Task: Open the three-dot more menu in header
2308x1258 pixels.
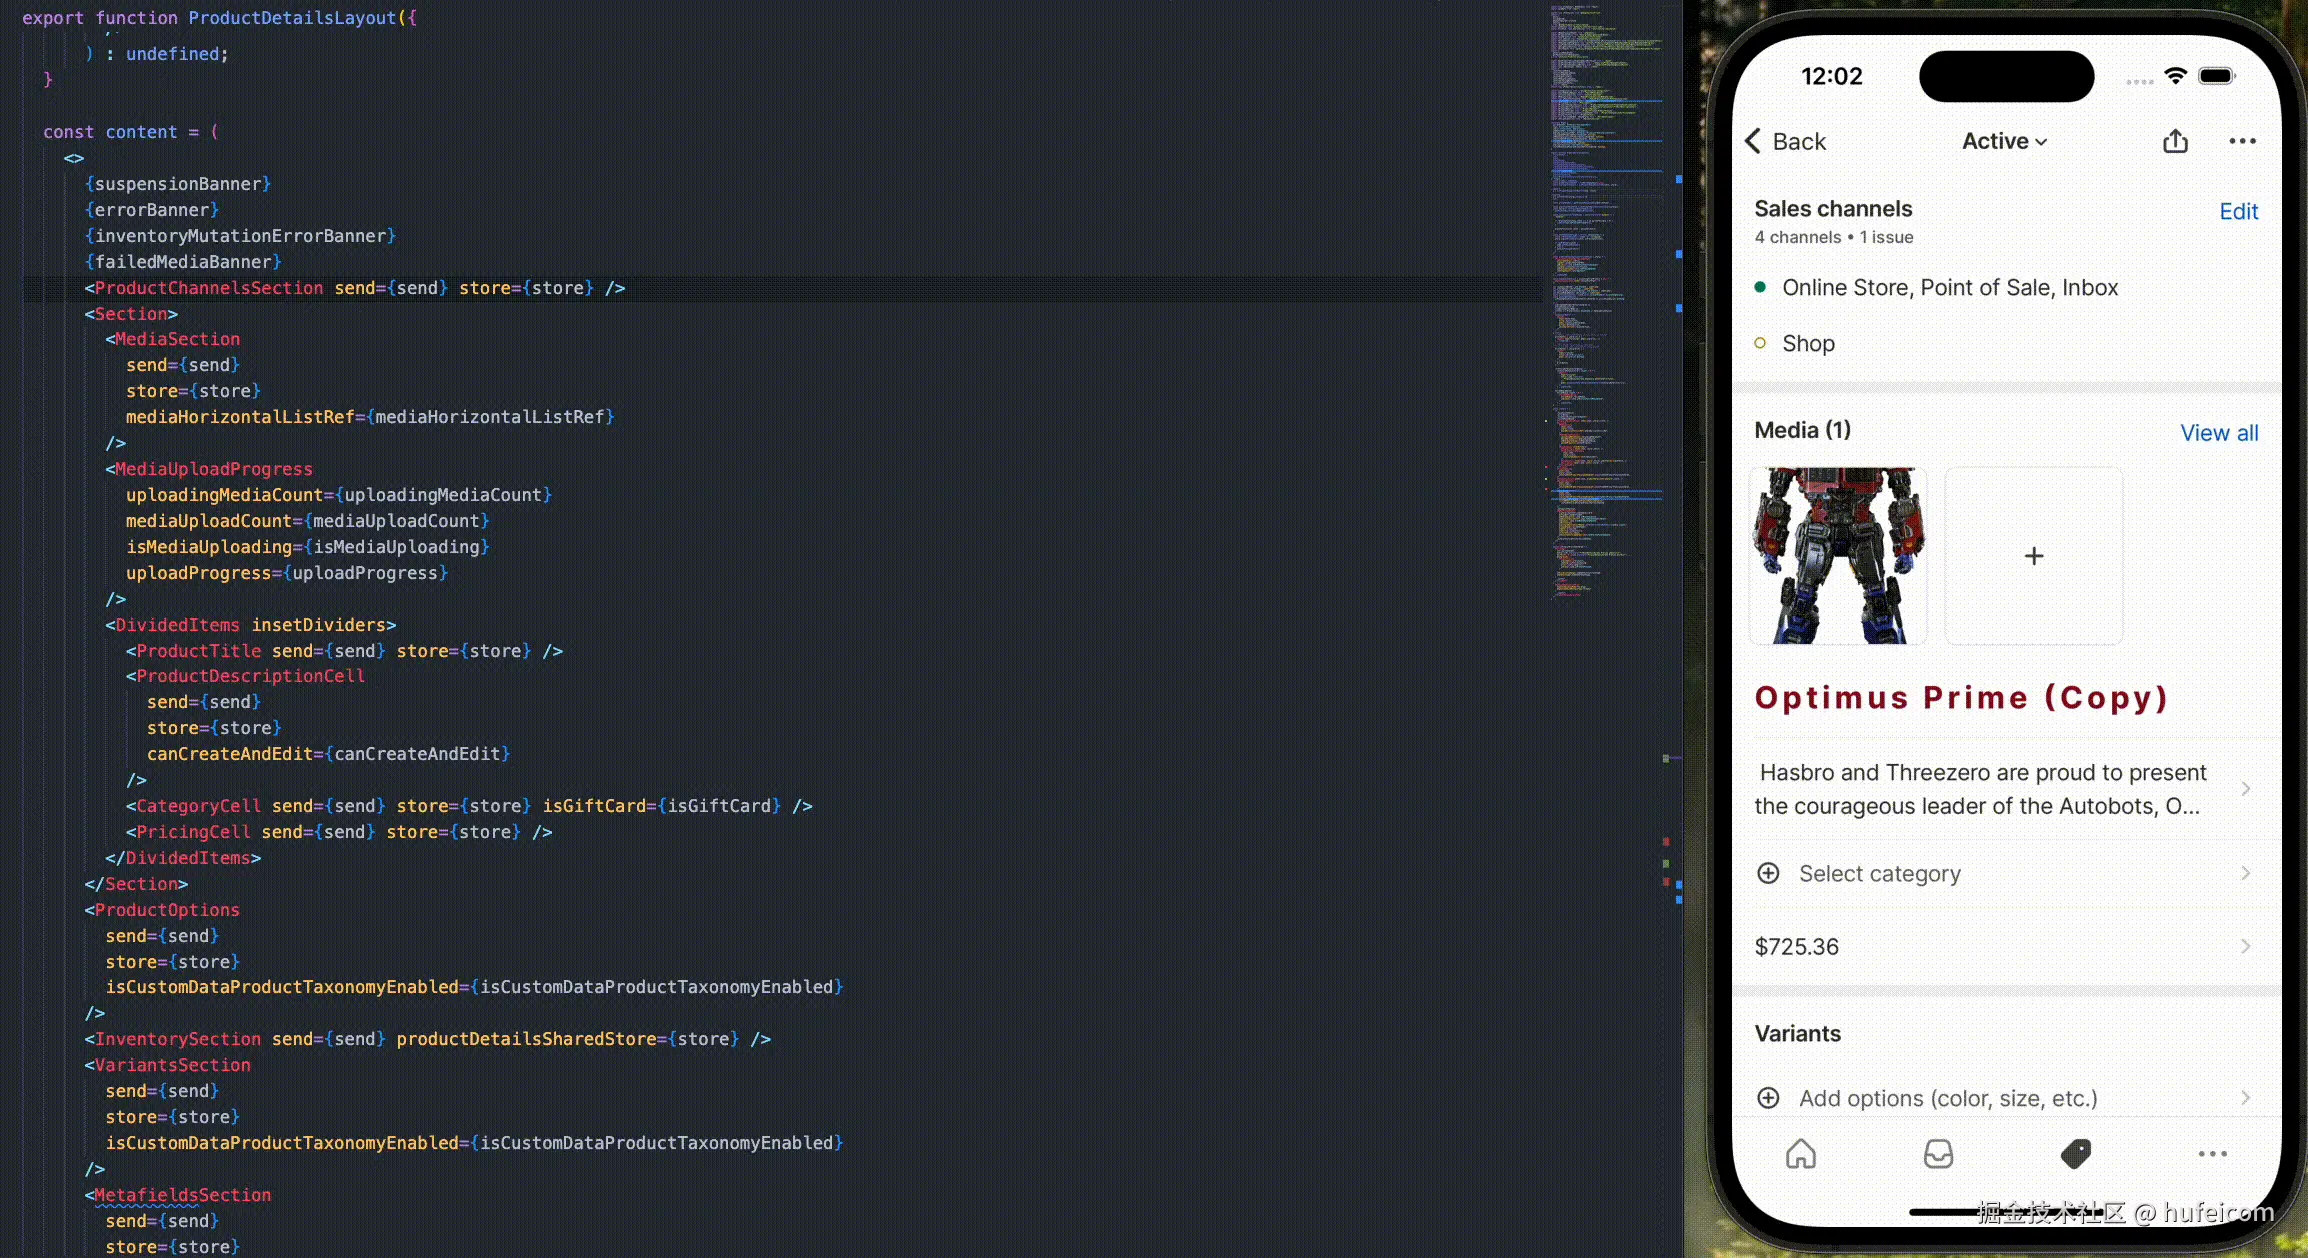Action: point(2242,141)
